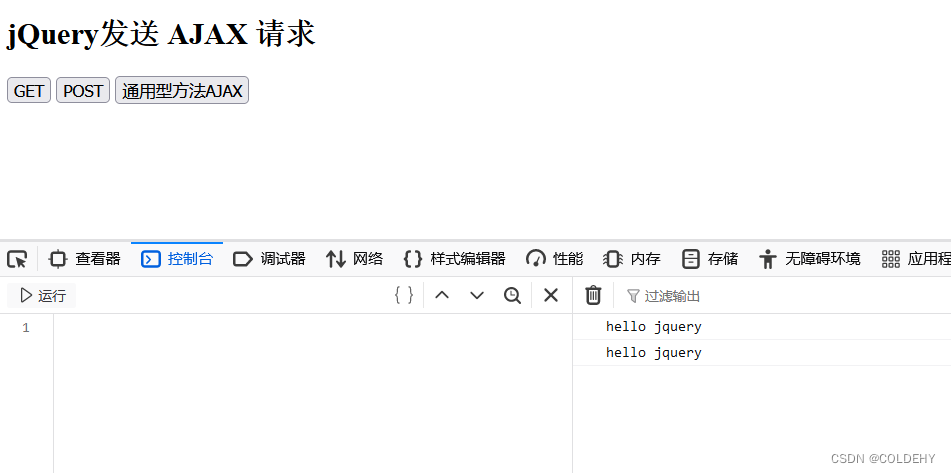Select the first hello jquery log line

point(762,327)
